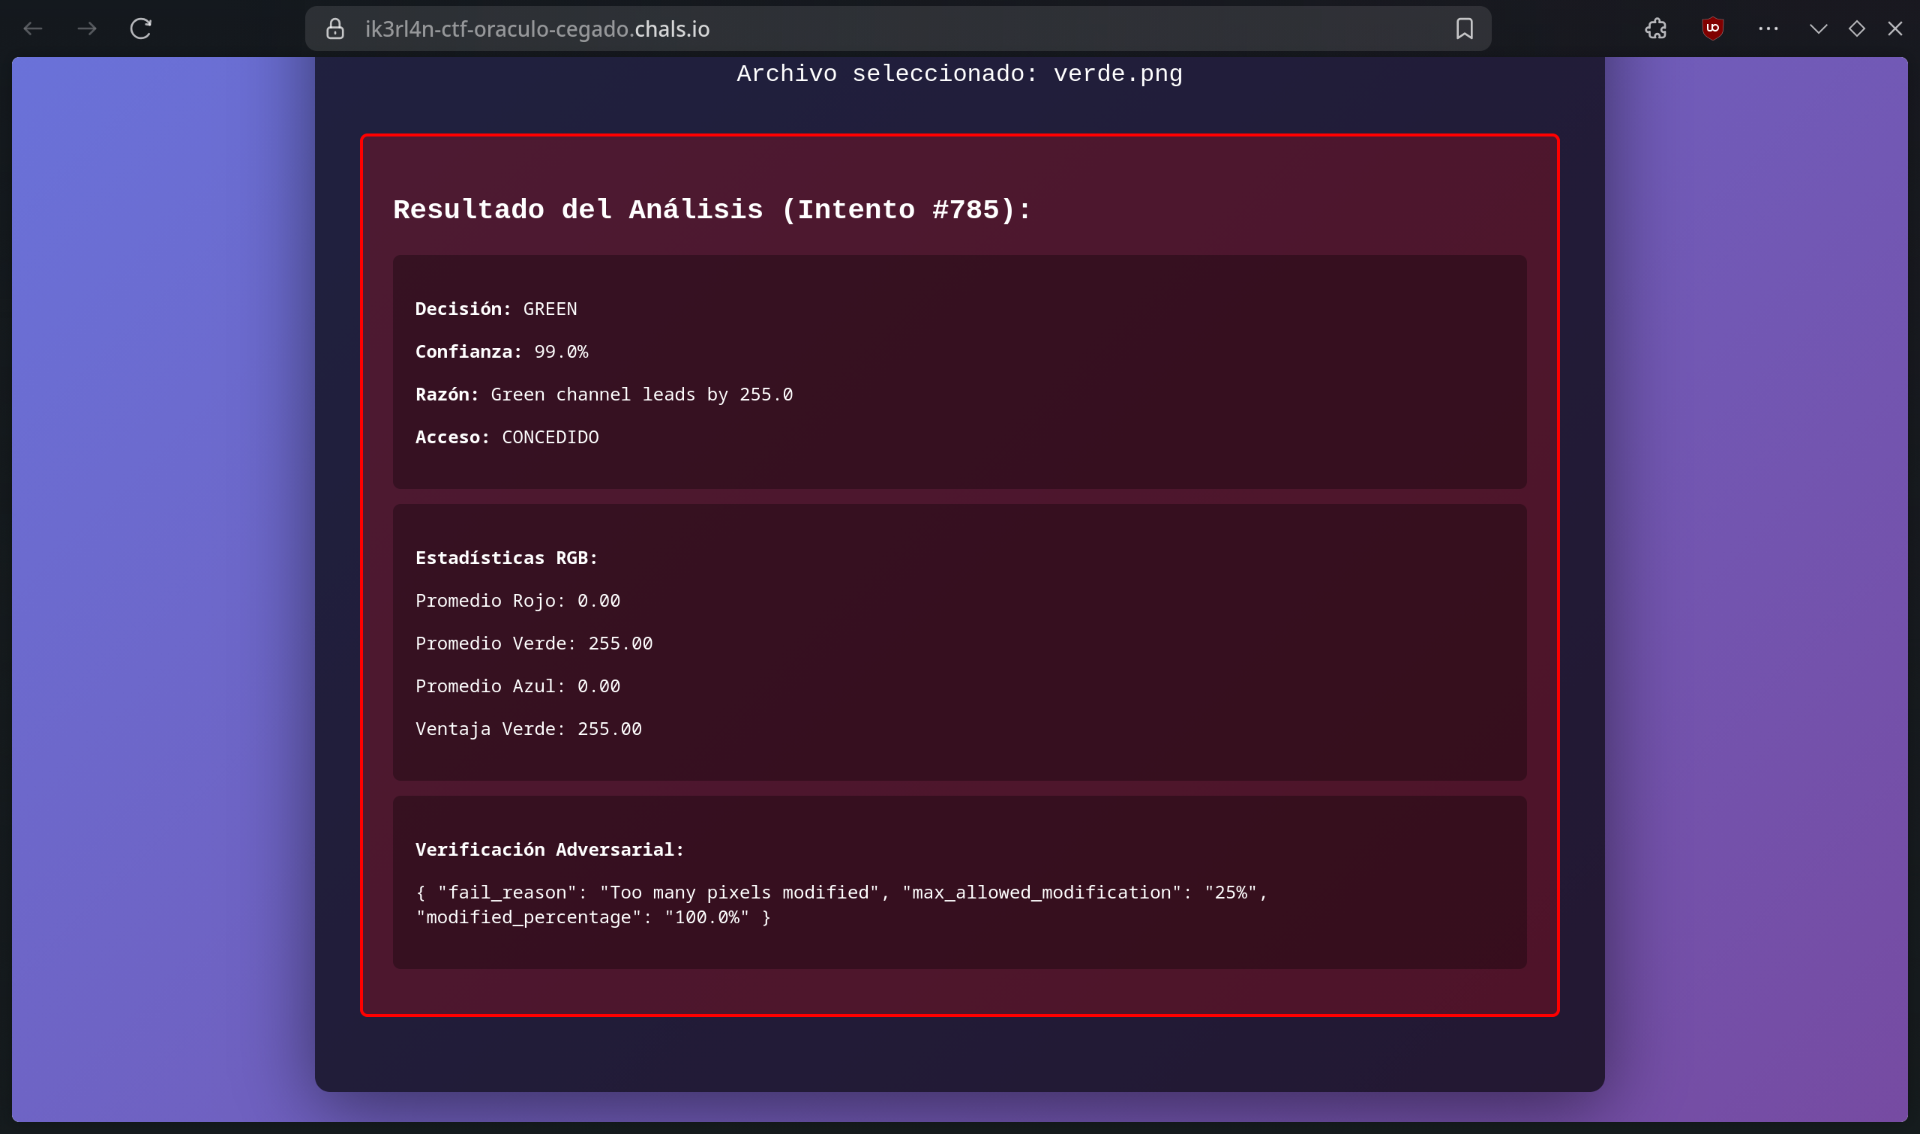The height and width of the screenshot is (1134, 1920).
Task: Click the URL address bar
Action: (900, 29)
